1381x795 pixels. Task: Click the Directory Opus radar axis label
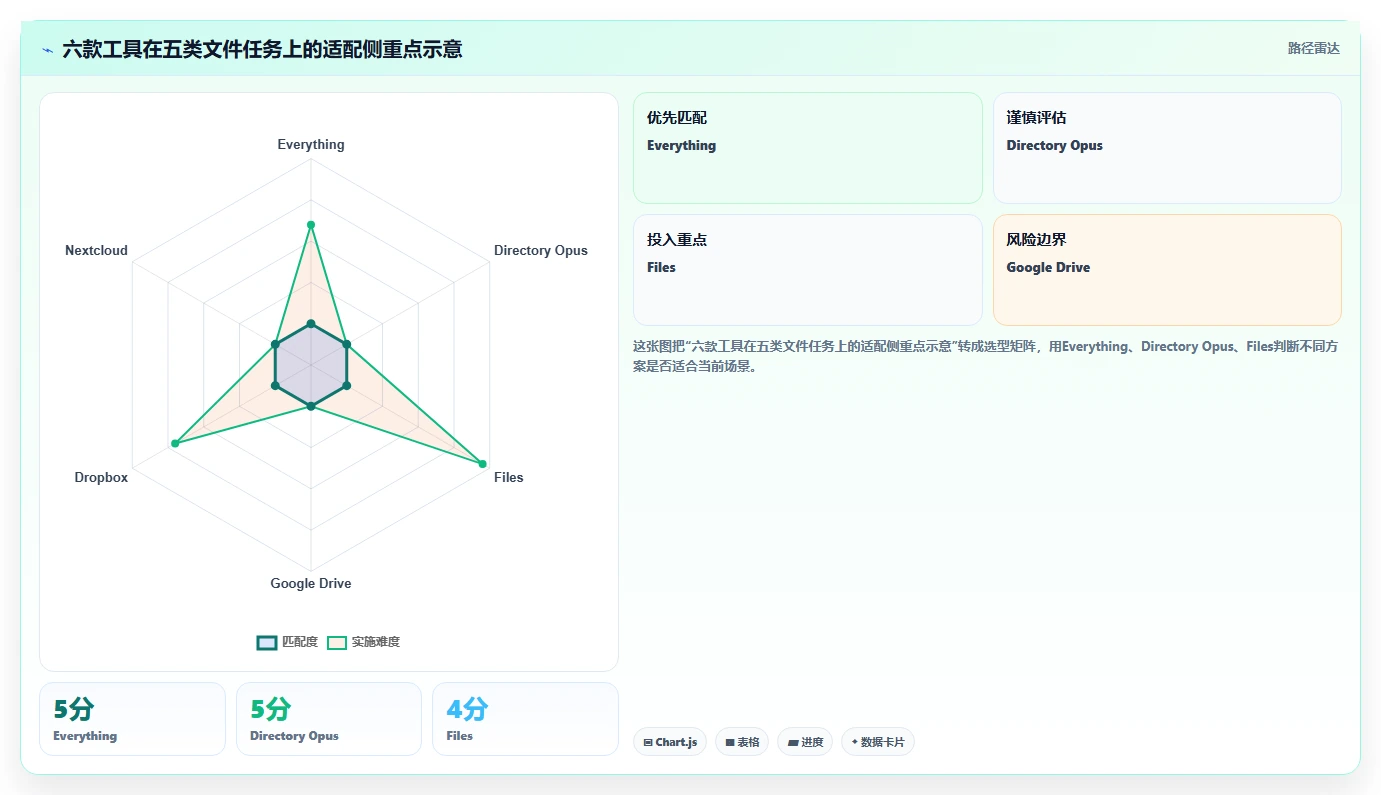pyautogui.click(x=541, y=250)
